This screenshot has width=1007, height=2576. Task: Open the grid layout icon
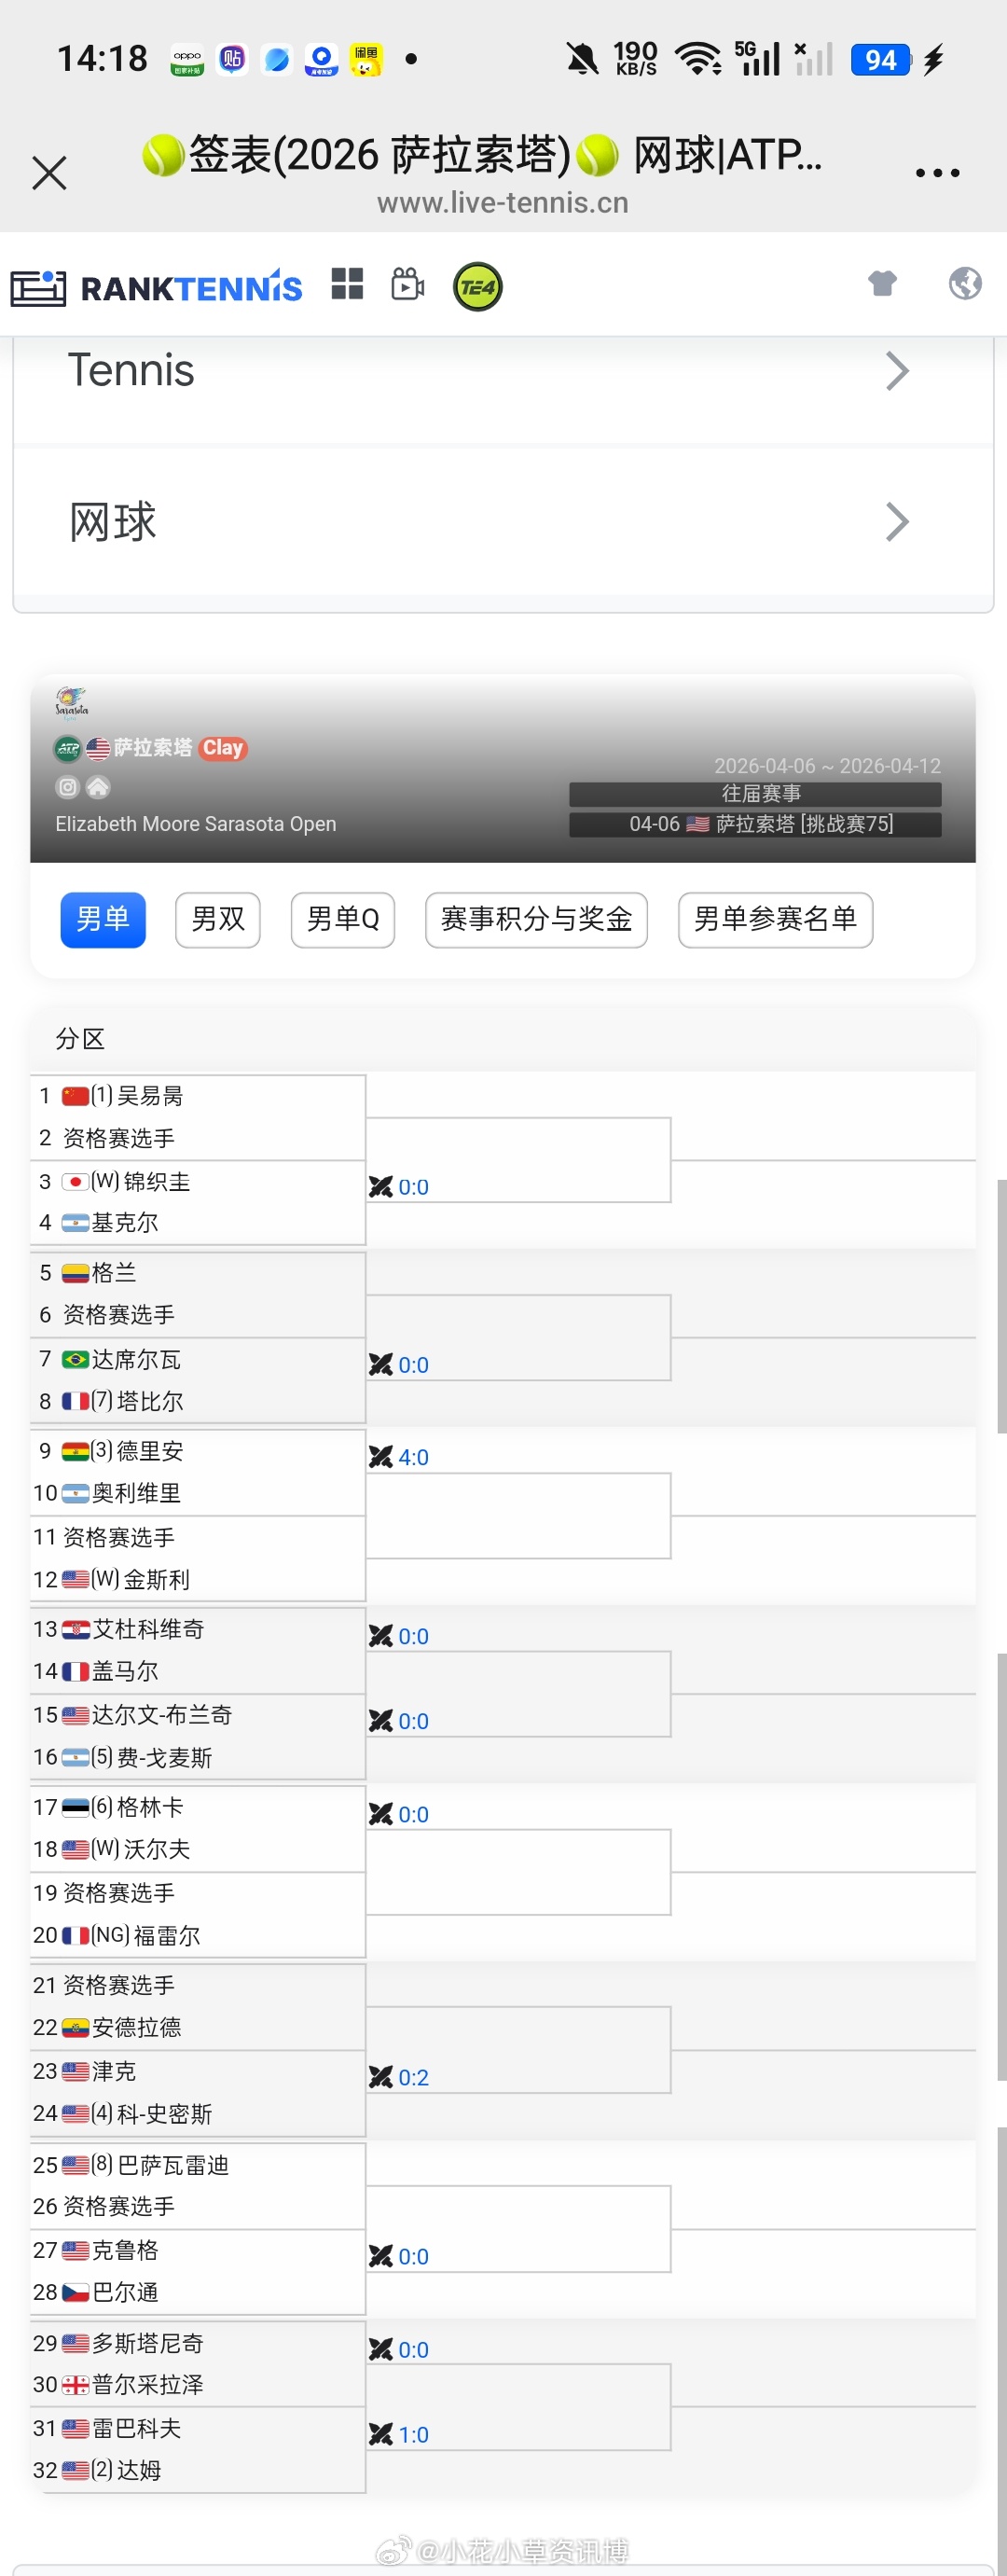click(x=347, y=284)
